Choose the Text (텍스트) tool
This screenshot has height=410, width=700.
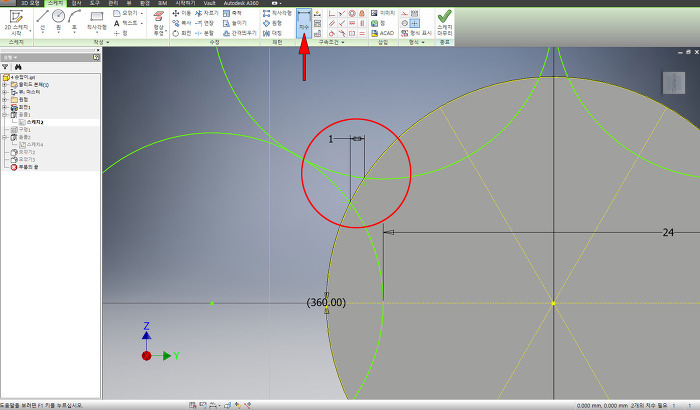[x=126, y=23]
